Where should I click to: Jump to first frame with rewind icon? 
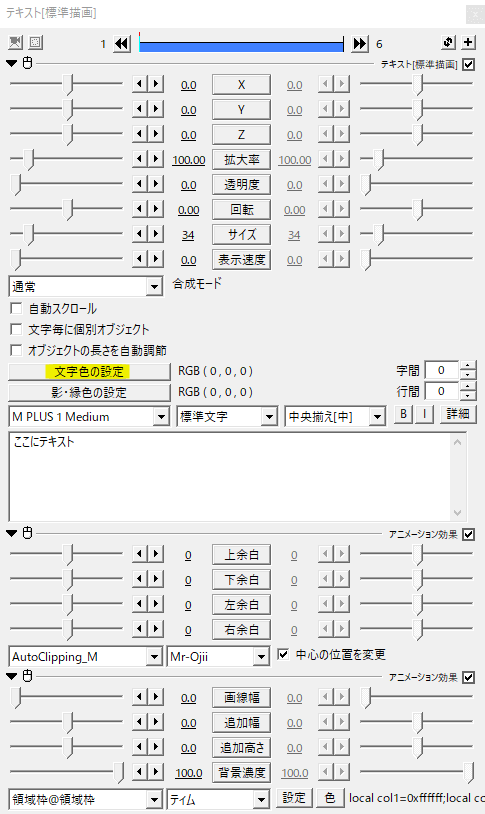click(122, 43)
